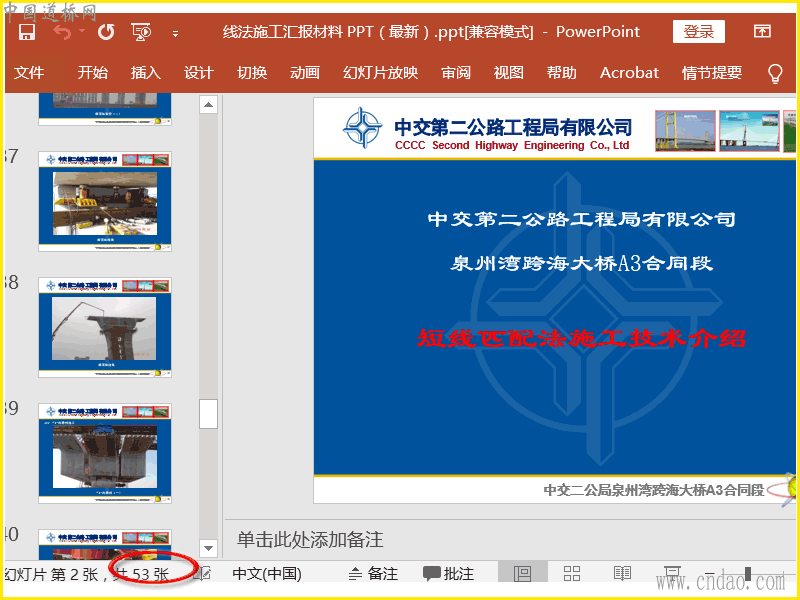The width and height of the screenshot is (800, 600).
Task: Click footer text 中交二公局泉州湾跨海大桥A3合同段
Action: [654, 490]
